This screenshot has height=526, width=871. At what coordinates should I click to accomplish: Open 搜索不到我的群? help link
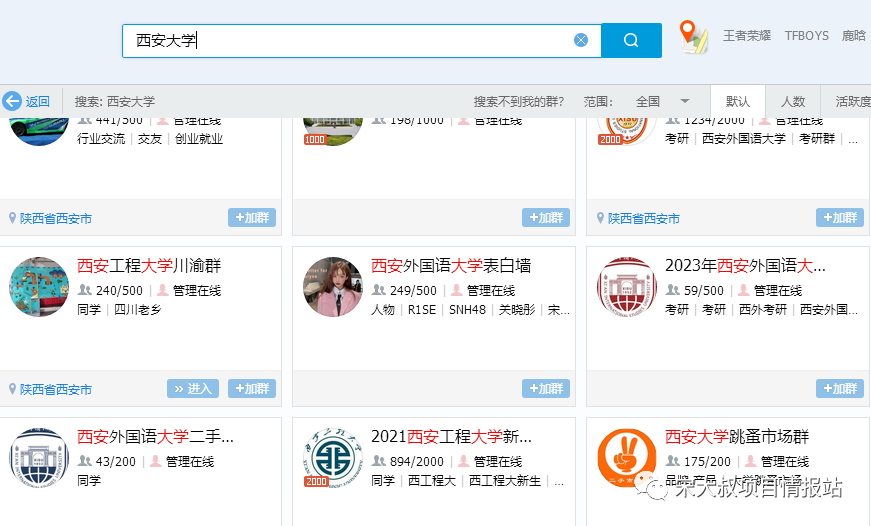pyautogui.click(x=518, y=102)
